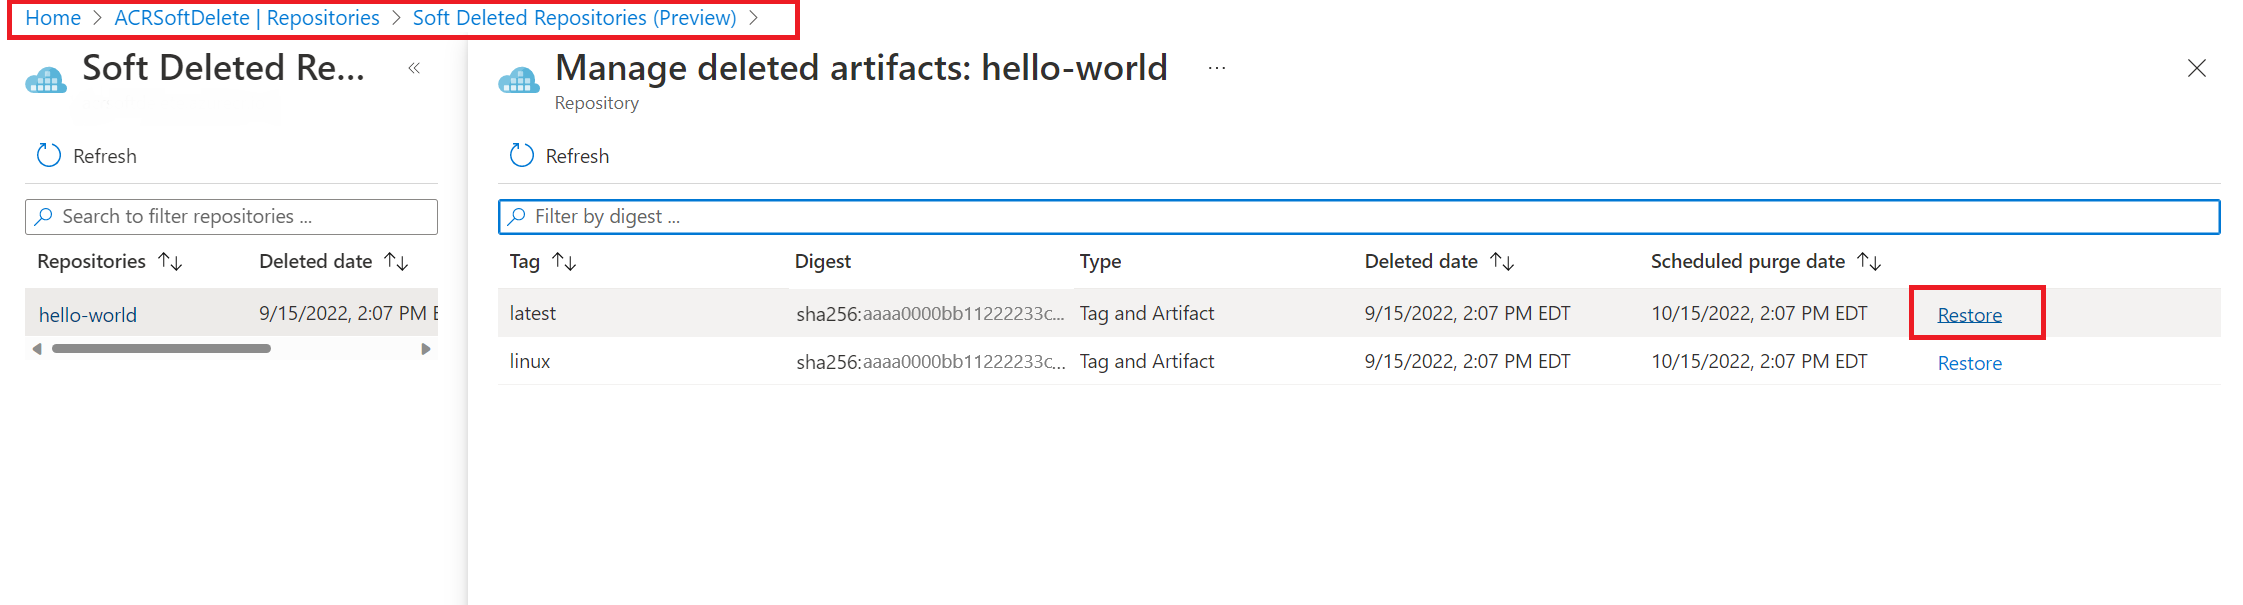Image resolution: width=2243 pixels, height=605 pixels.
Task: Click left arrow of horizontal scrollbar
Action: click(37, 349)
